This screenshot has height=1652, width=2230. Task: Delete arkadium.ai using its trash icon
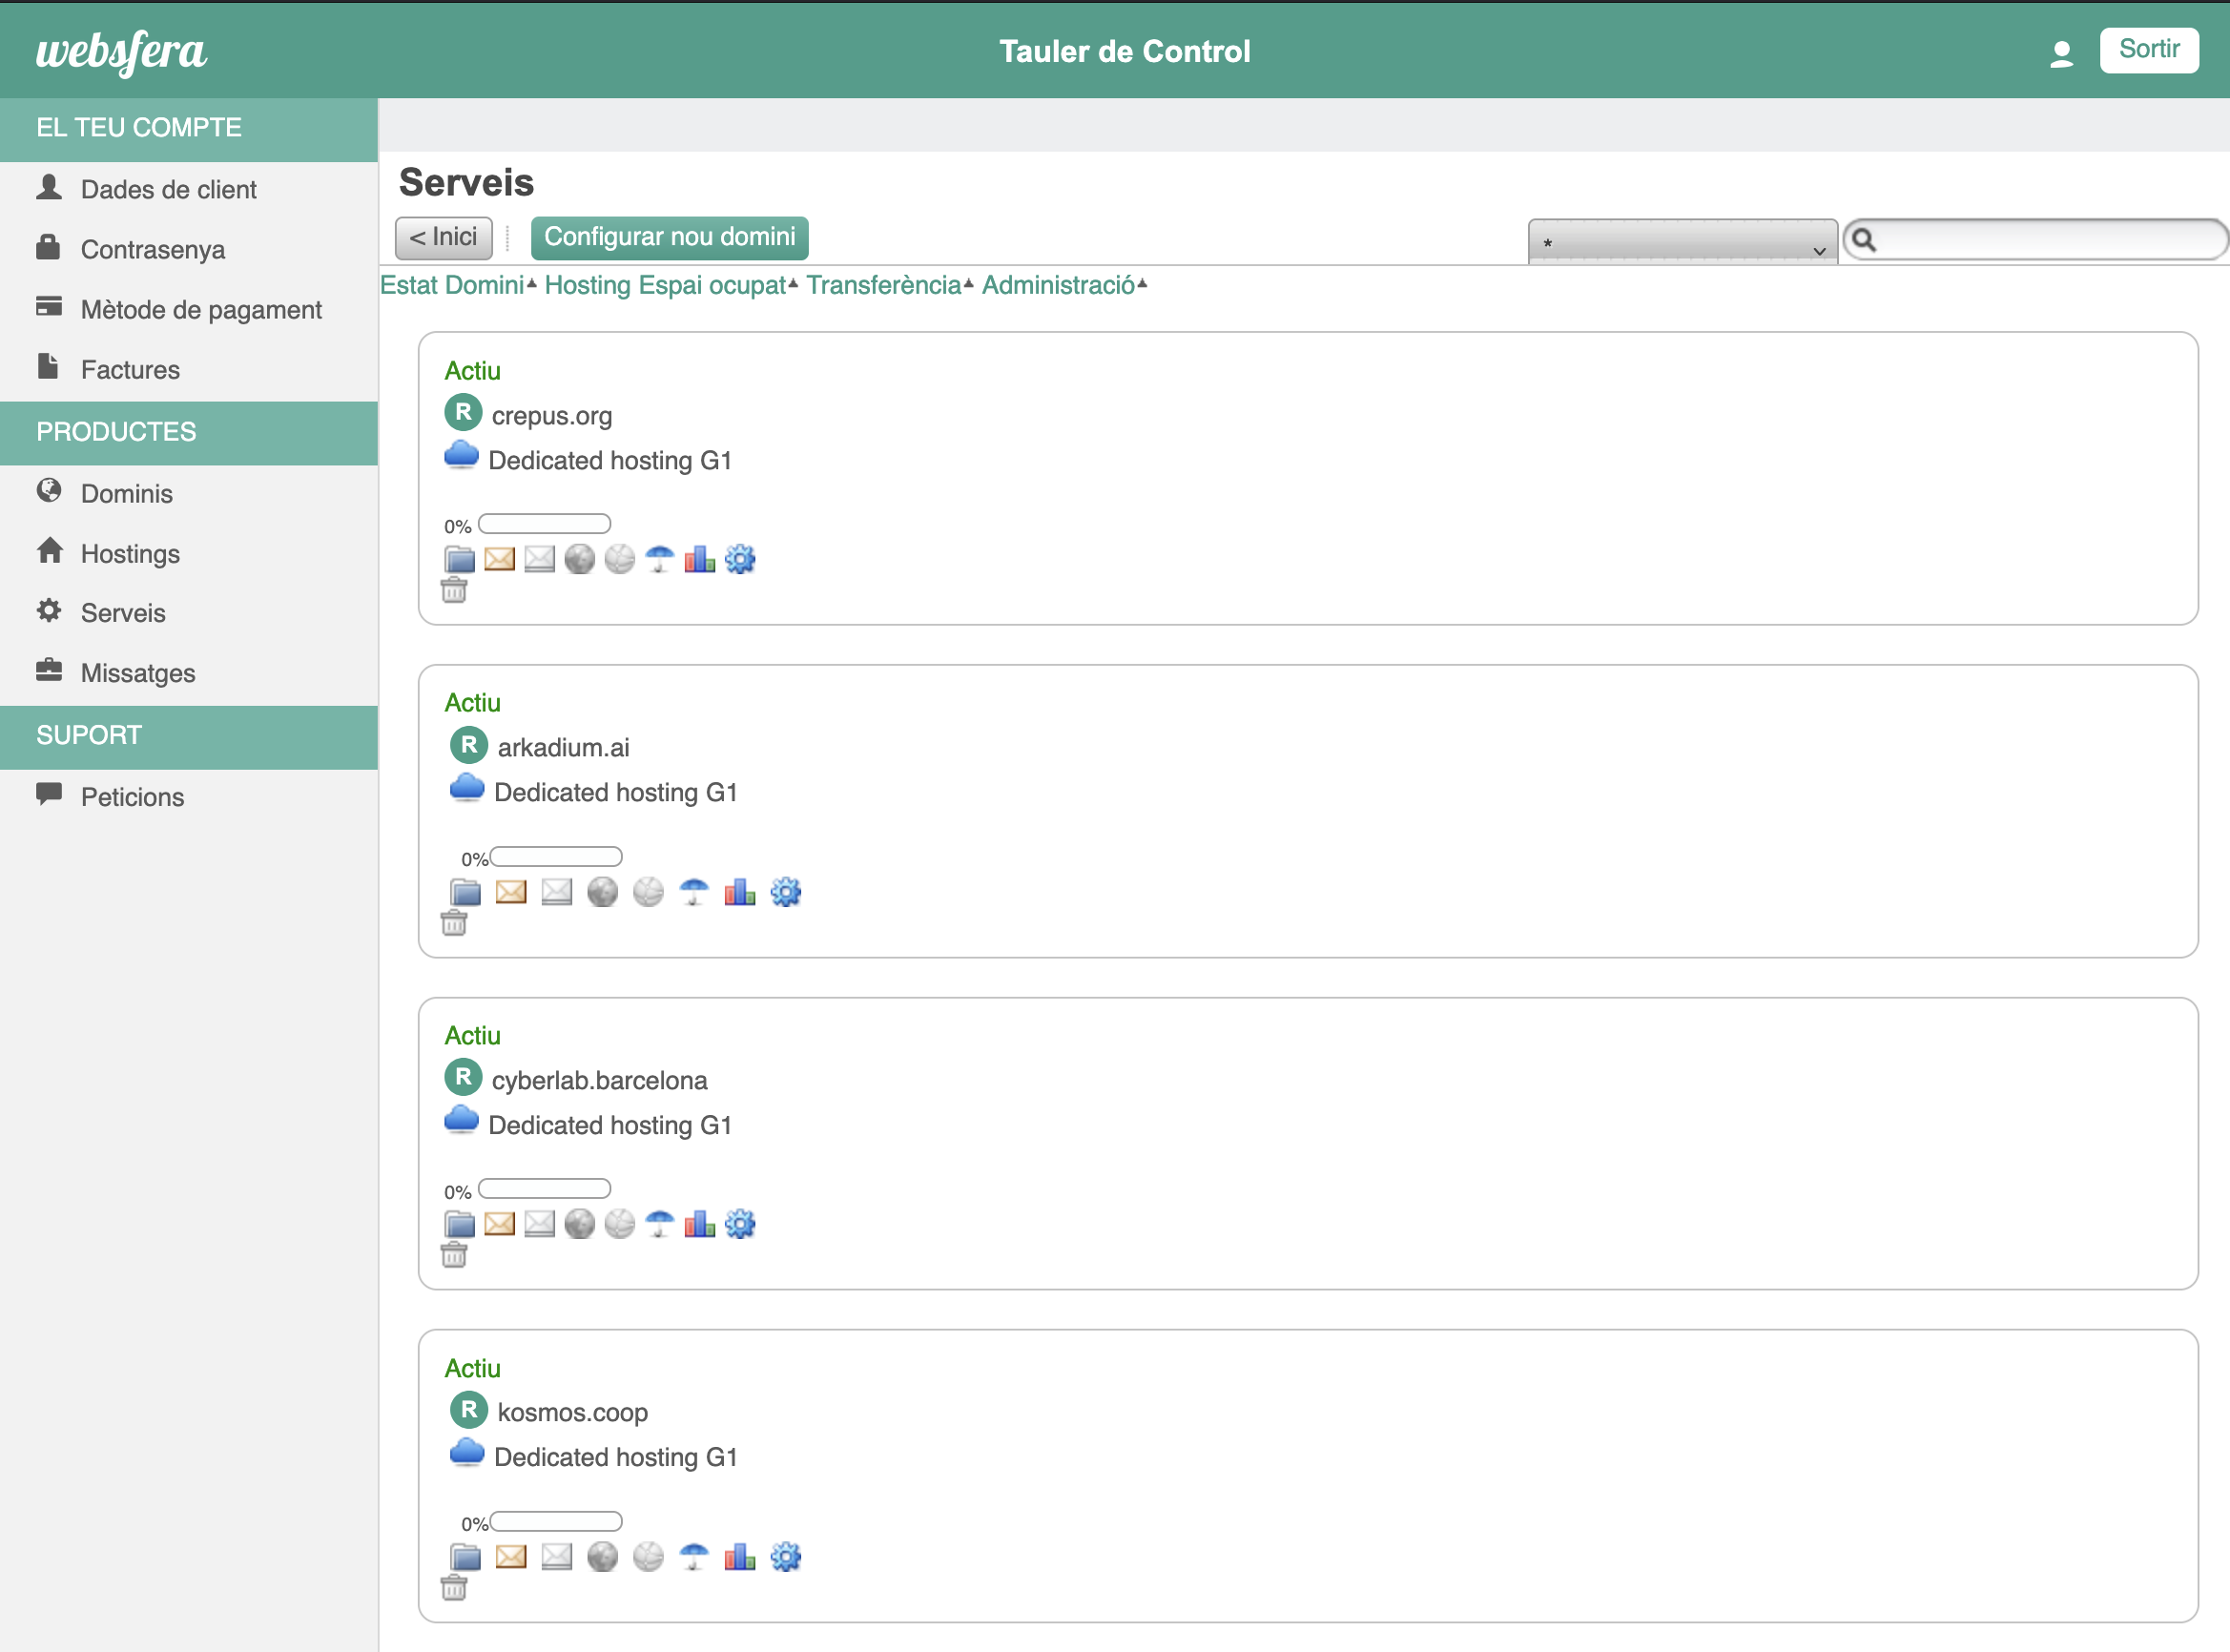(454, 924)
